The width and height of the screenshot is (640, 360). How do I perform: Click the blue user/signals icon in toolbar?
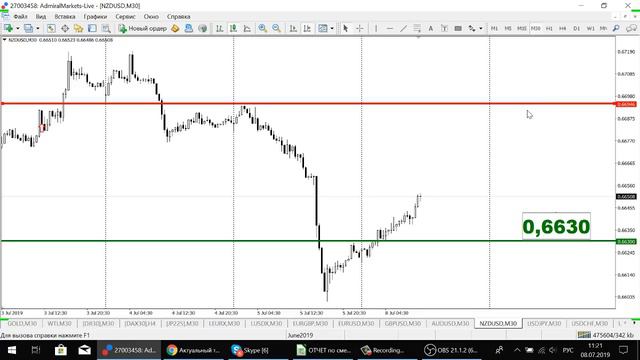coord(189,28)
